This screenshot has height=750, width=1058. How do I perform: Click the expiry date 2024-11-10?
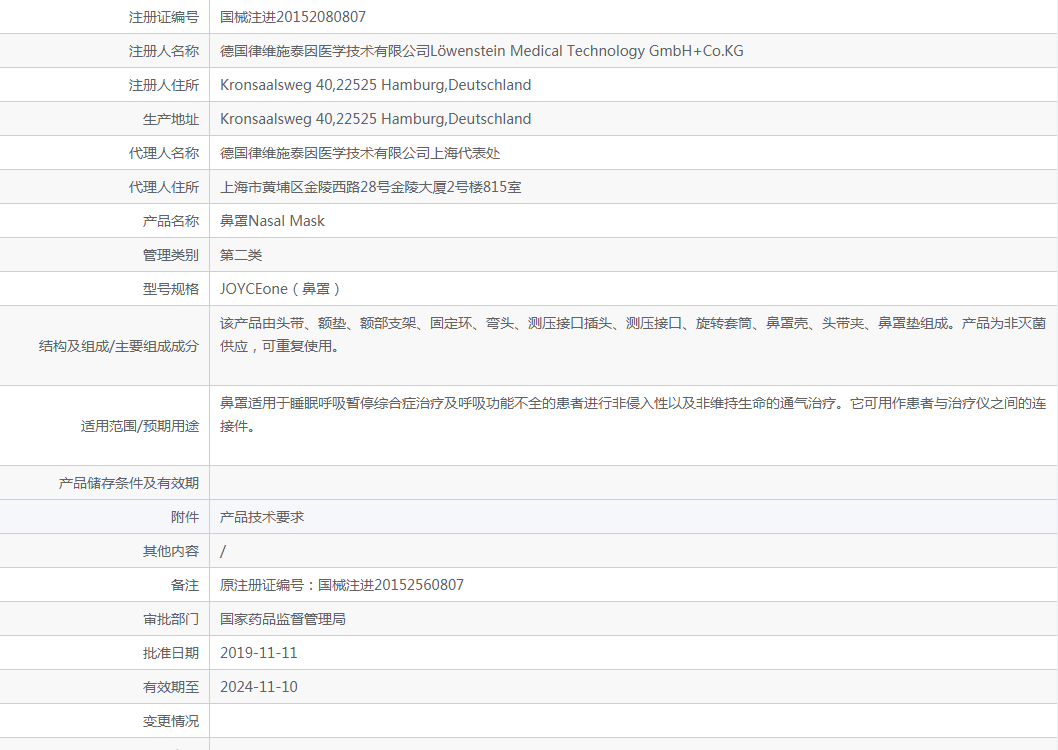258,687
